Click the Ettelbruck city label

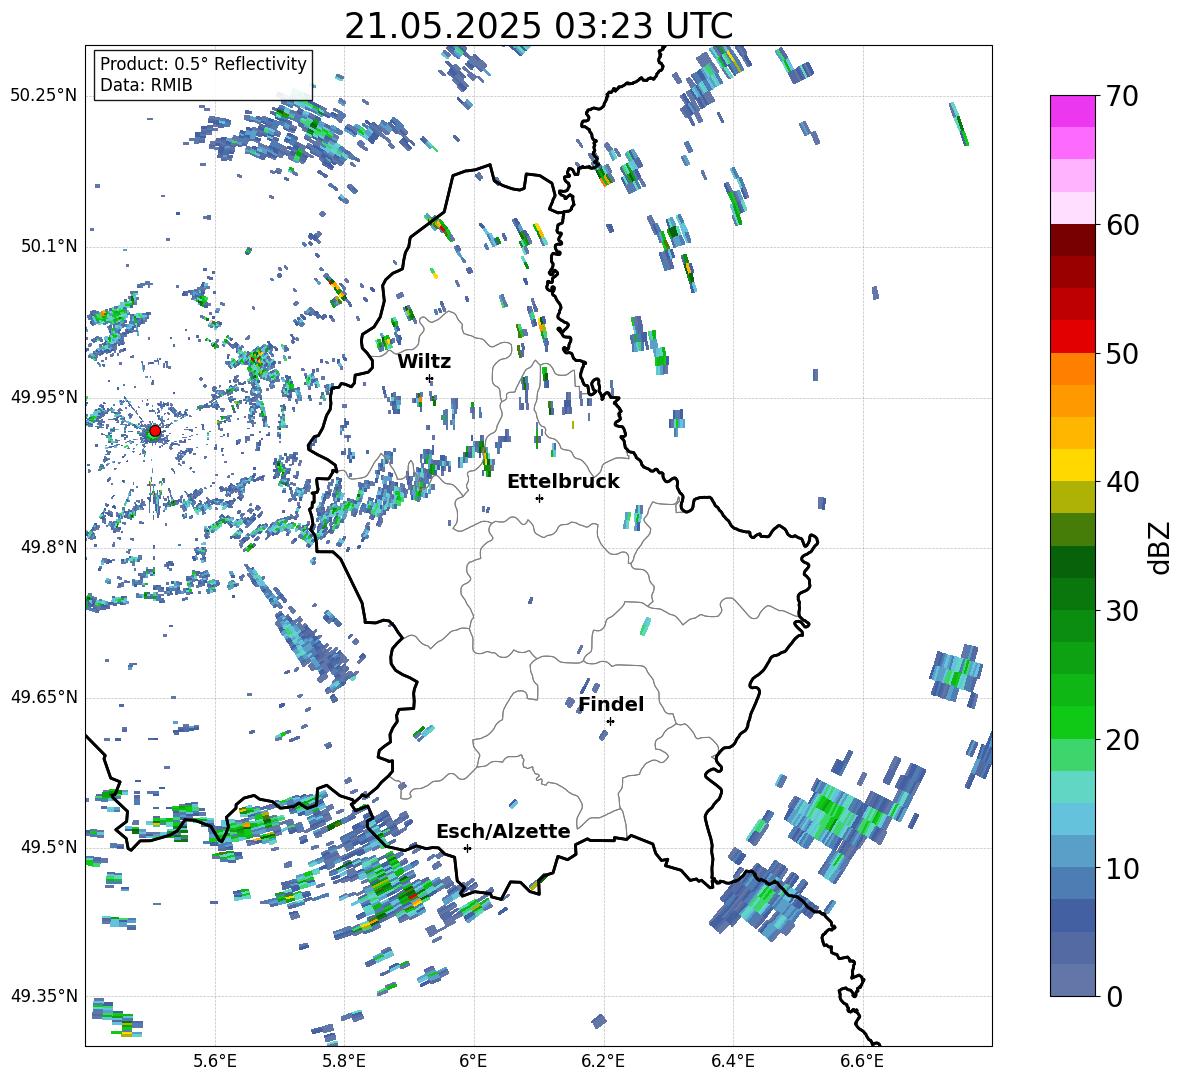563,482
